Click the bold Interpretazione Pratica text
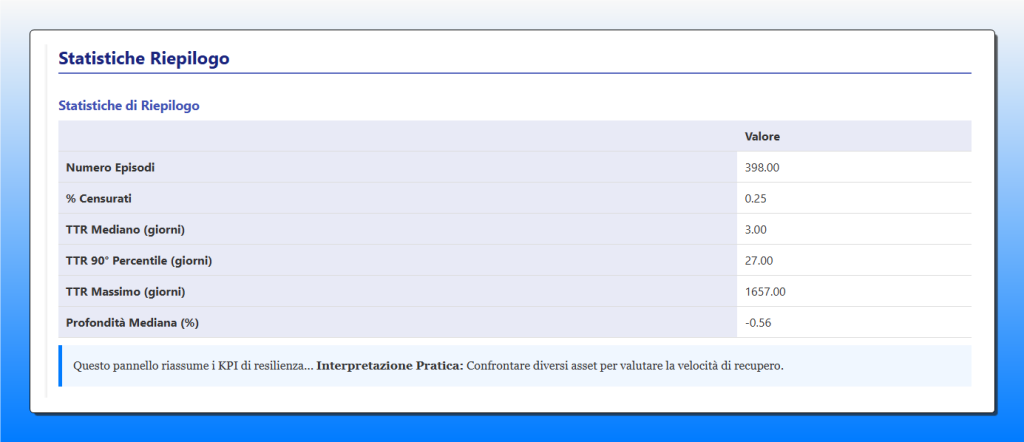 [389, 366]
